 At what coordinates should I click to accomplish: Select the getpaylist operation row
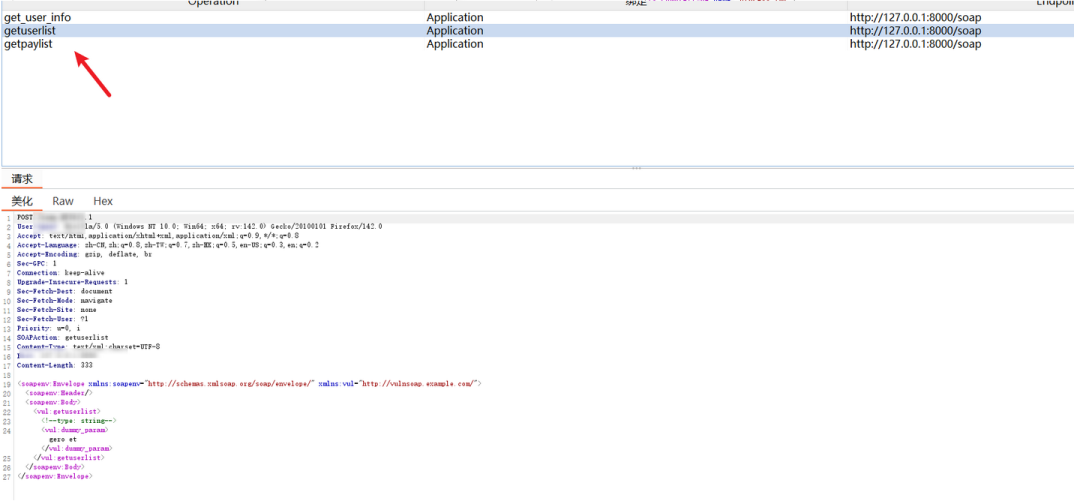(28, 44)
